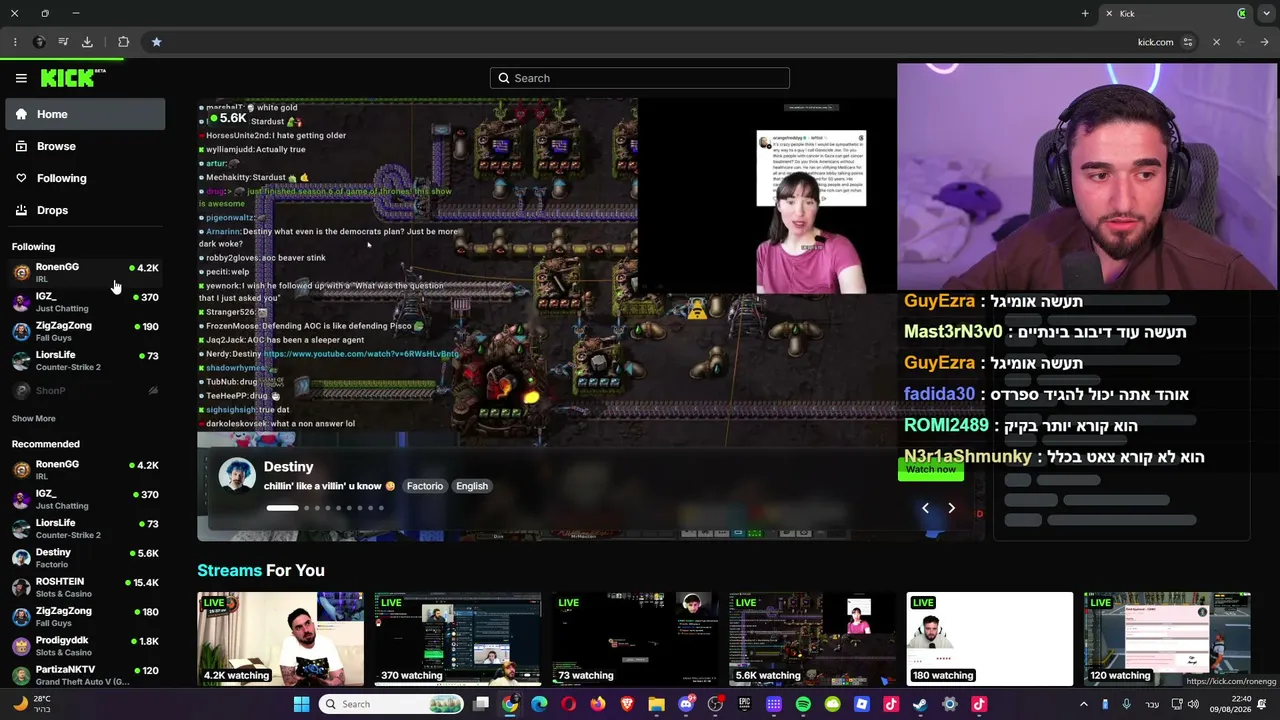
Task: Click the browser profile avatar icon
Action: point(39,42)
